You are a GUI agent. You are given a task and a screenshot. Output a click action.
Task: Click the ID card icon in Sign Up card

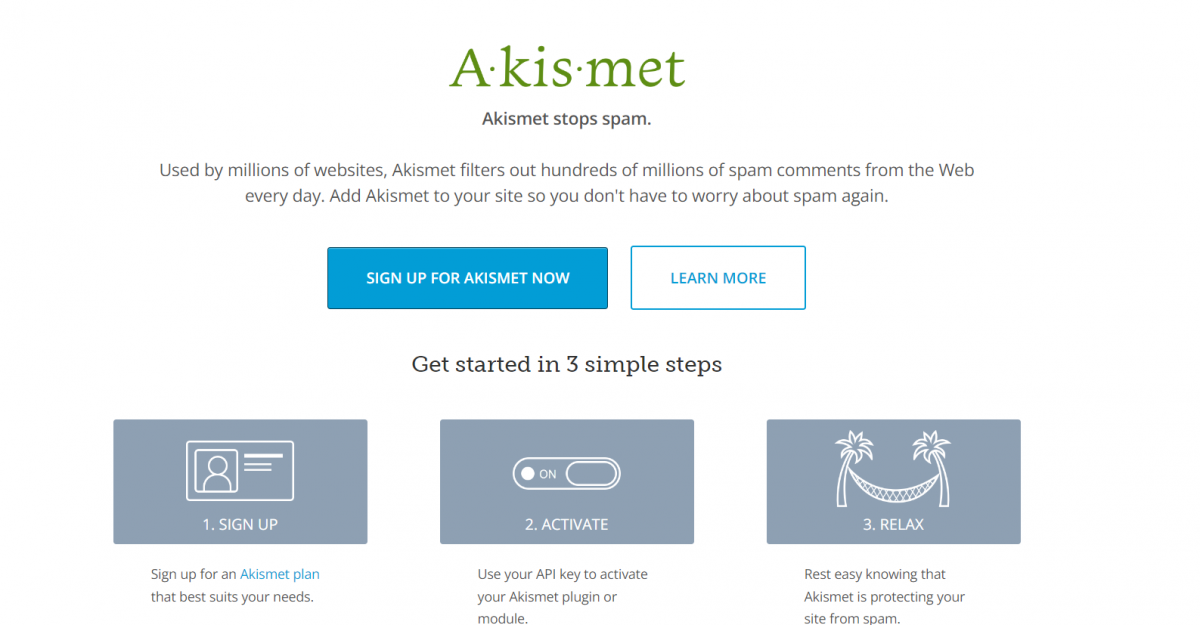click(x=240, y=470)
